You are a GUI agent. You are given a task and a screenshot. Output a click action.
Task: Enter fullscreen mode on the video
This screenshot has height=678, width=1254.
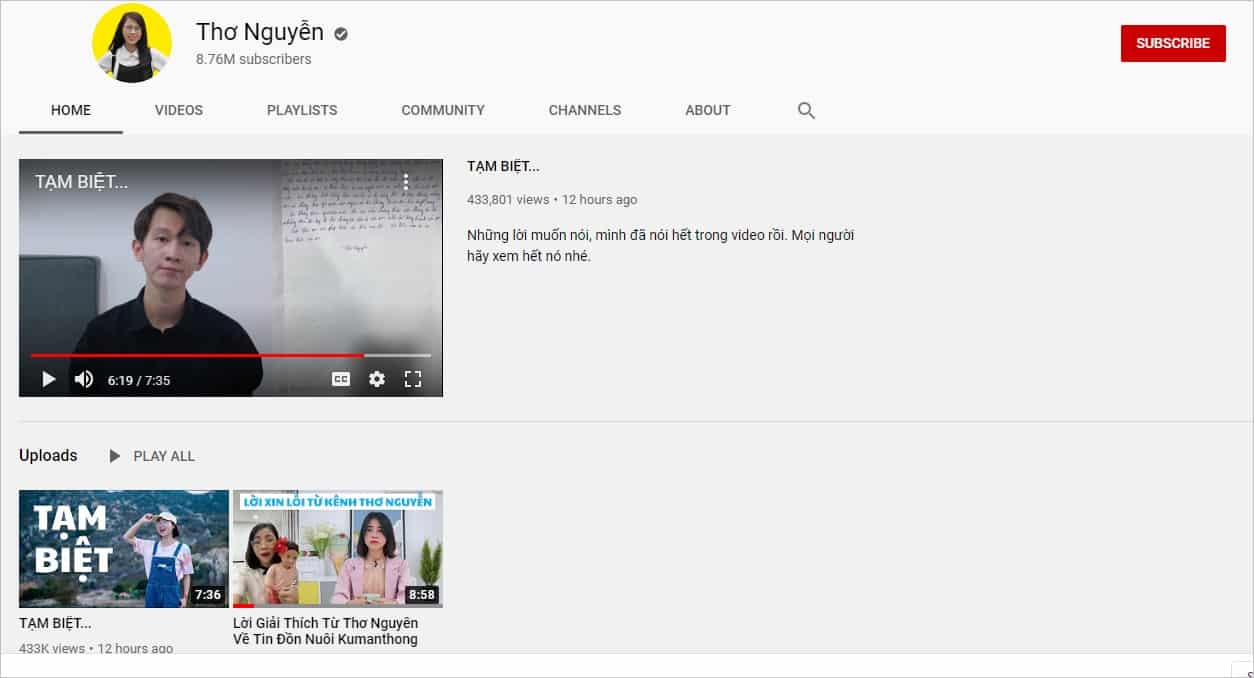[413, 379]
